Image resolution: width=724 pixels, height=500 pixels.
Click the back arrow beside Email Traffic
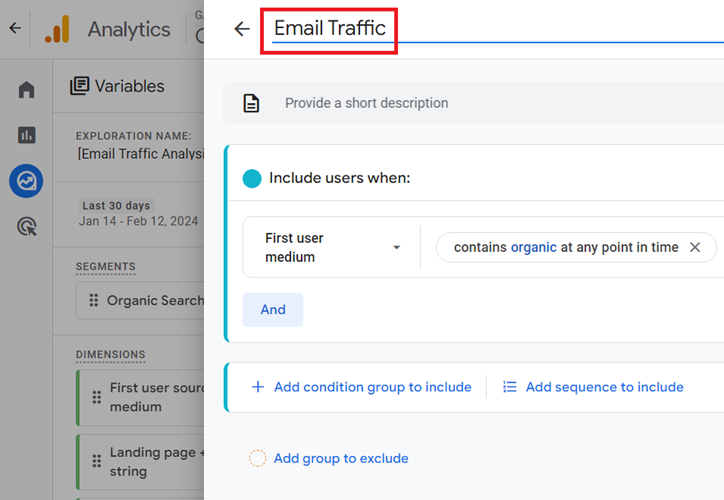242,29
